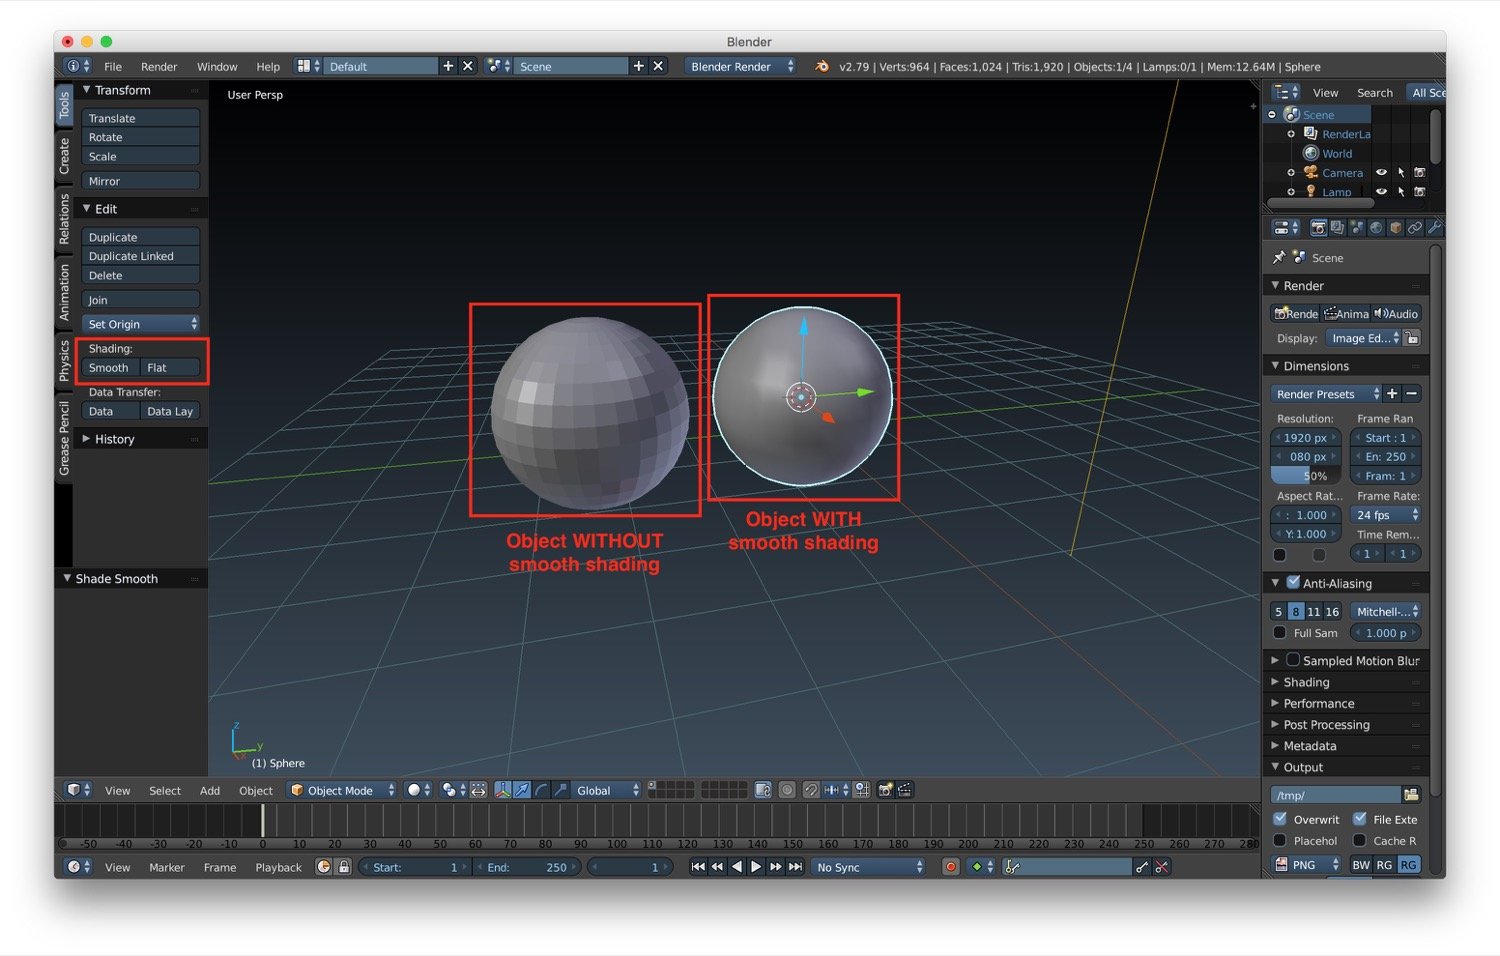Enable the Cache Result checkbox
The height and width of the screenshot is (956, 1500).
click(x=1359, y=841)
